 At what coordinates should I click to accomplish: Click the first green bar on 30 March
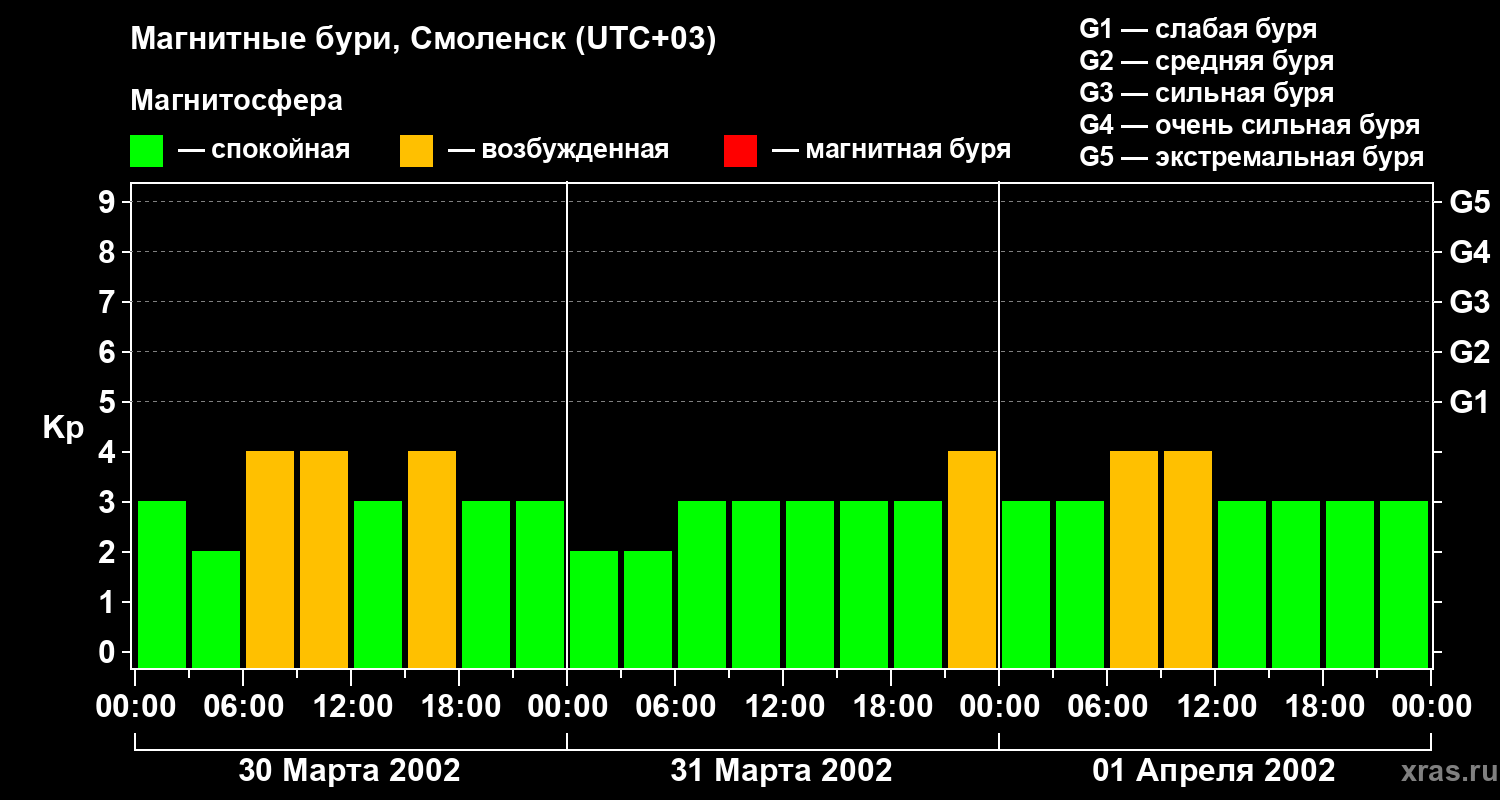162,584
